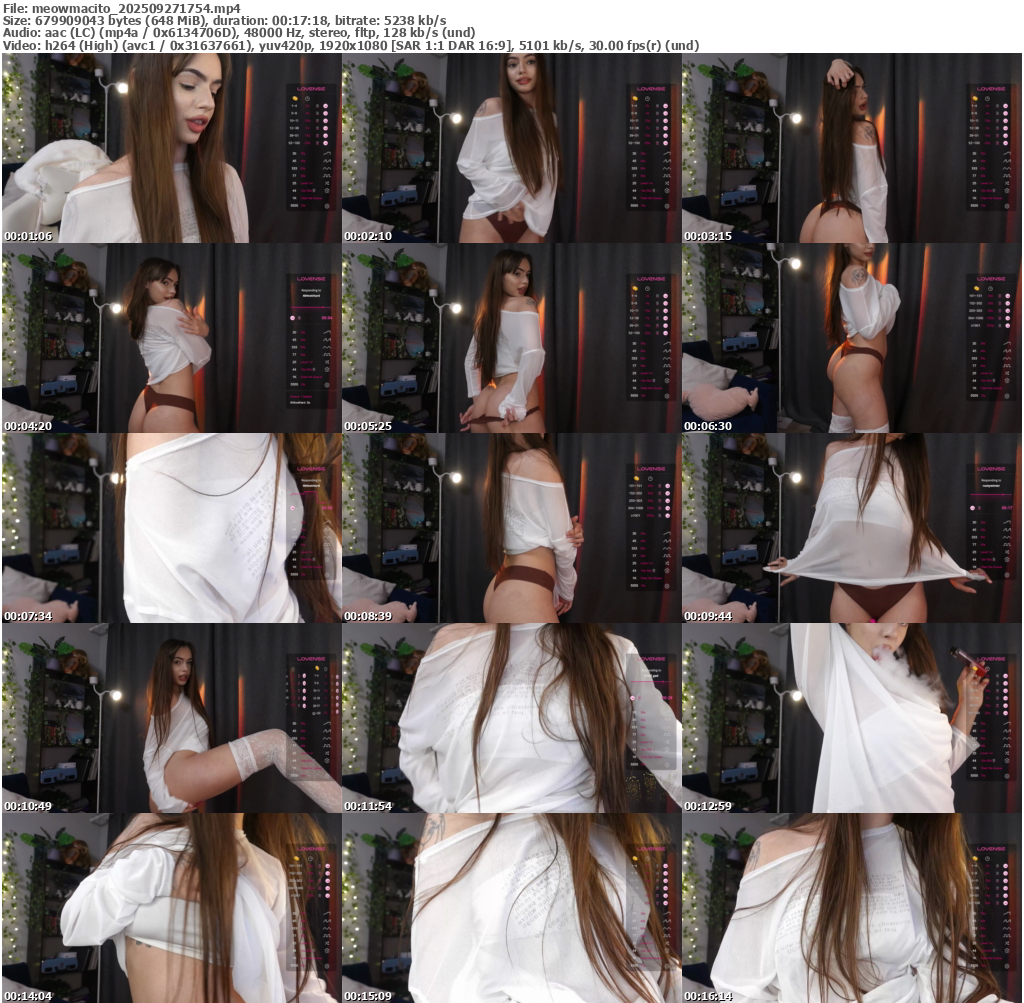Open the thumbnail marked 00:10:49
Image resolution: width=1024 pixels, height=1003 pixels.
[x=171, y=718]
